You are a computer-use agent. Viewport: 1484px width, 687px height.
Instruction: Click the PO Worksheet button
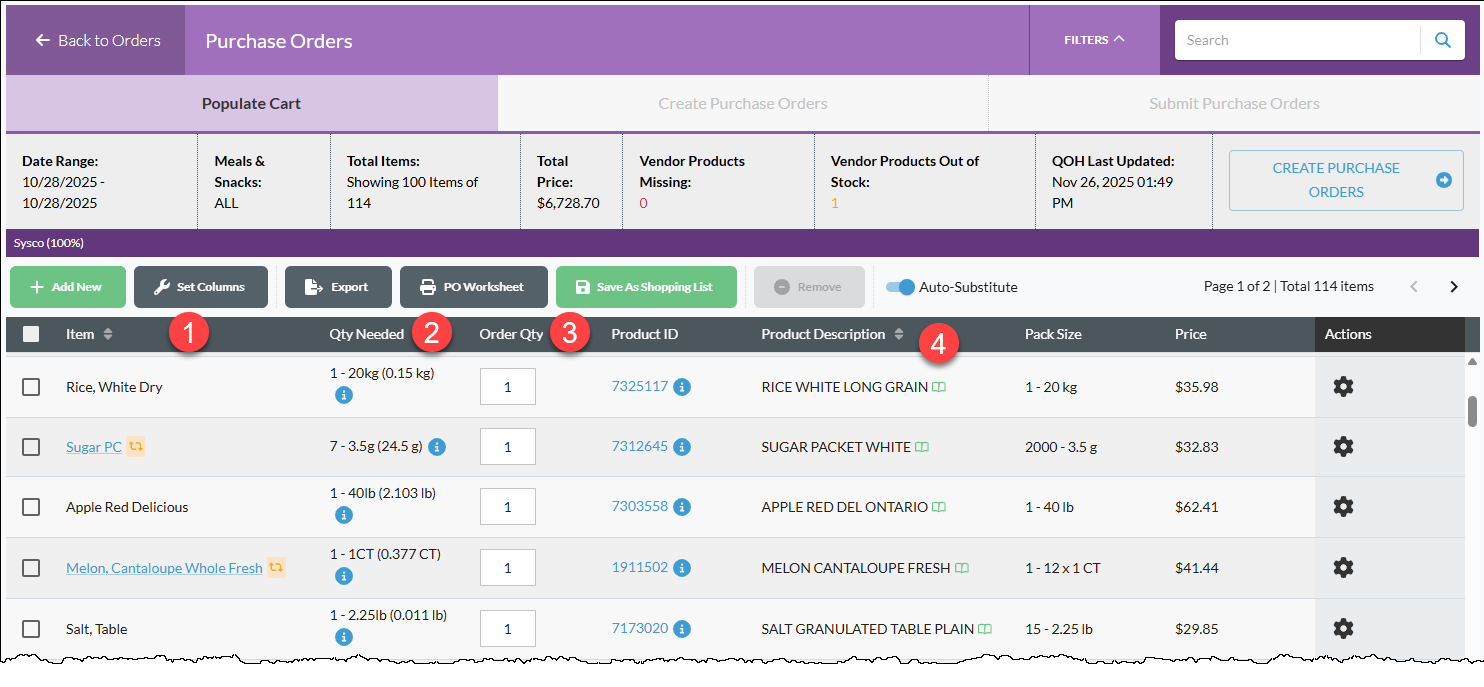point(474,287)
